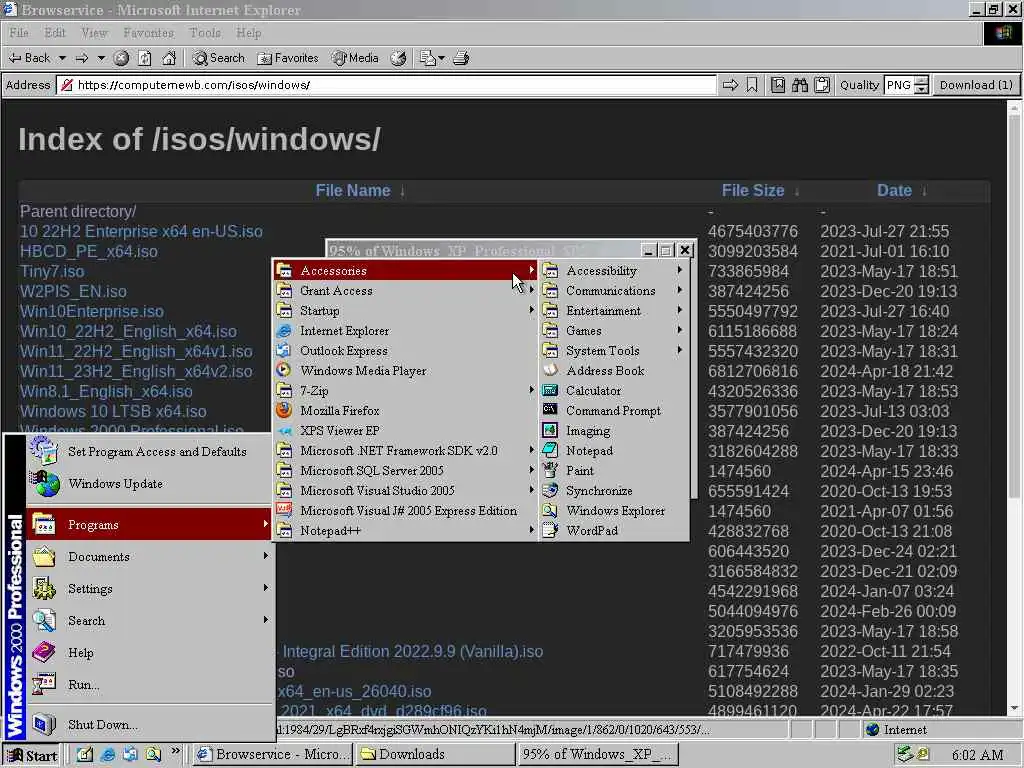The width and height of the screenshot is (1024, 768).
Task: Launch Mozilla Firefox from Programs menu
Action: coord(405,411)
